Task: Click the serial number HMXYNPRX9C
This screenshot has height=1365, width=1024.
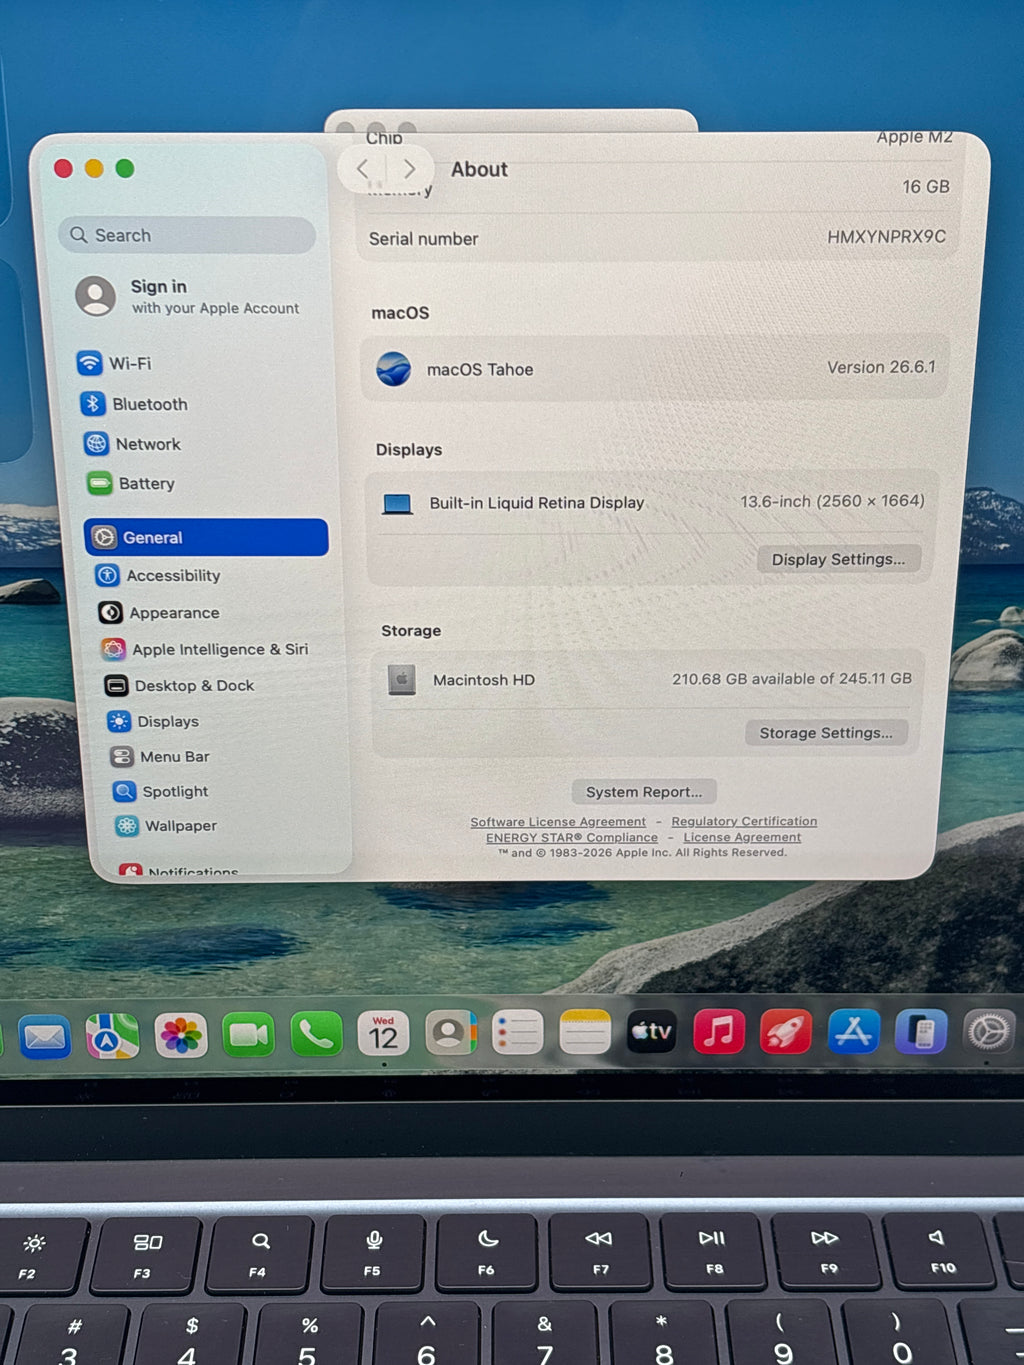Action: click(886, 237)
